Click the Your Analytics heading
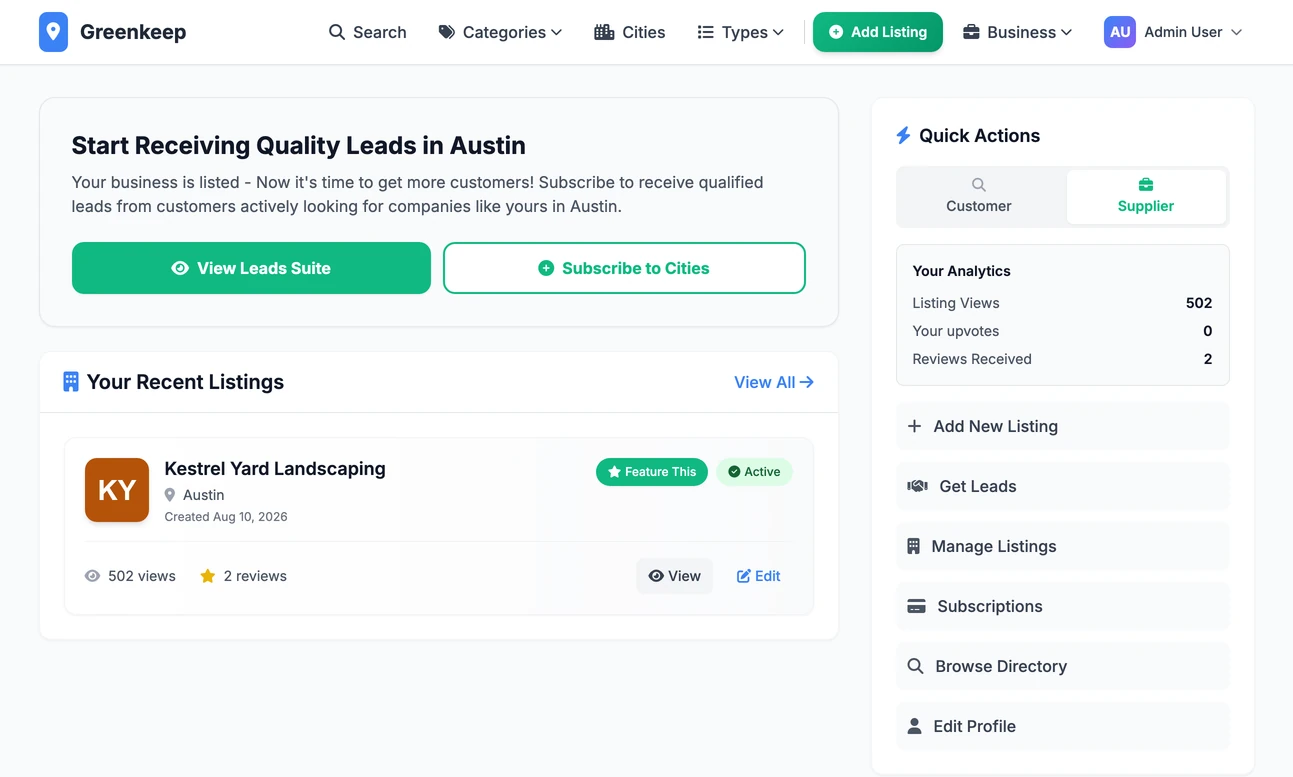This screenshot has height=777, width=1293. 962,271
